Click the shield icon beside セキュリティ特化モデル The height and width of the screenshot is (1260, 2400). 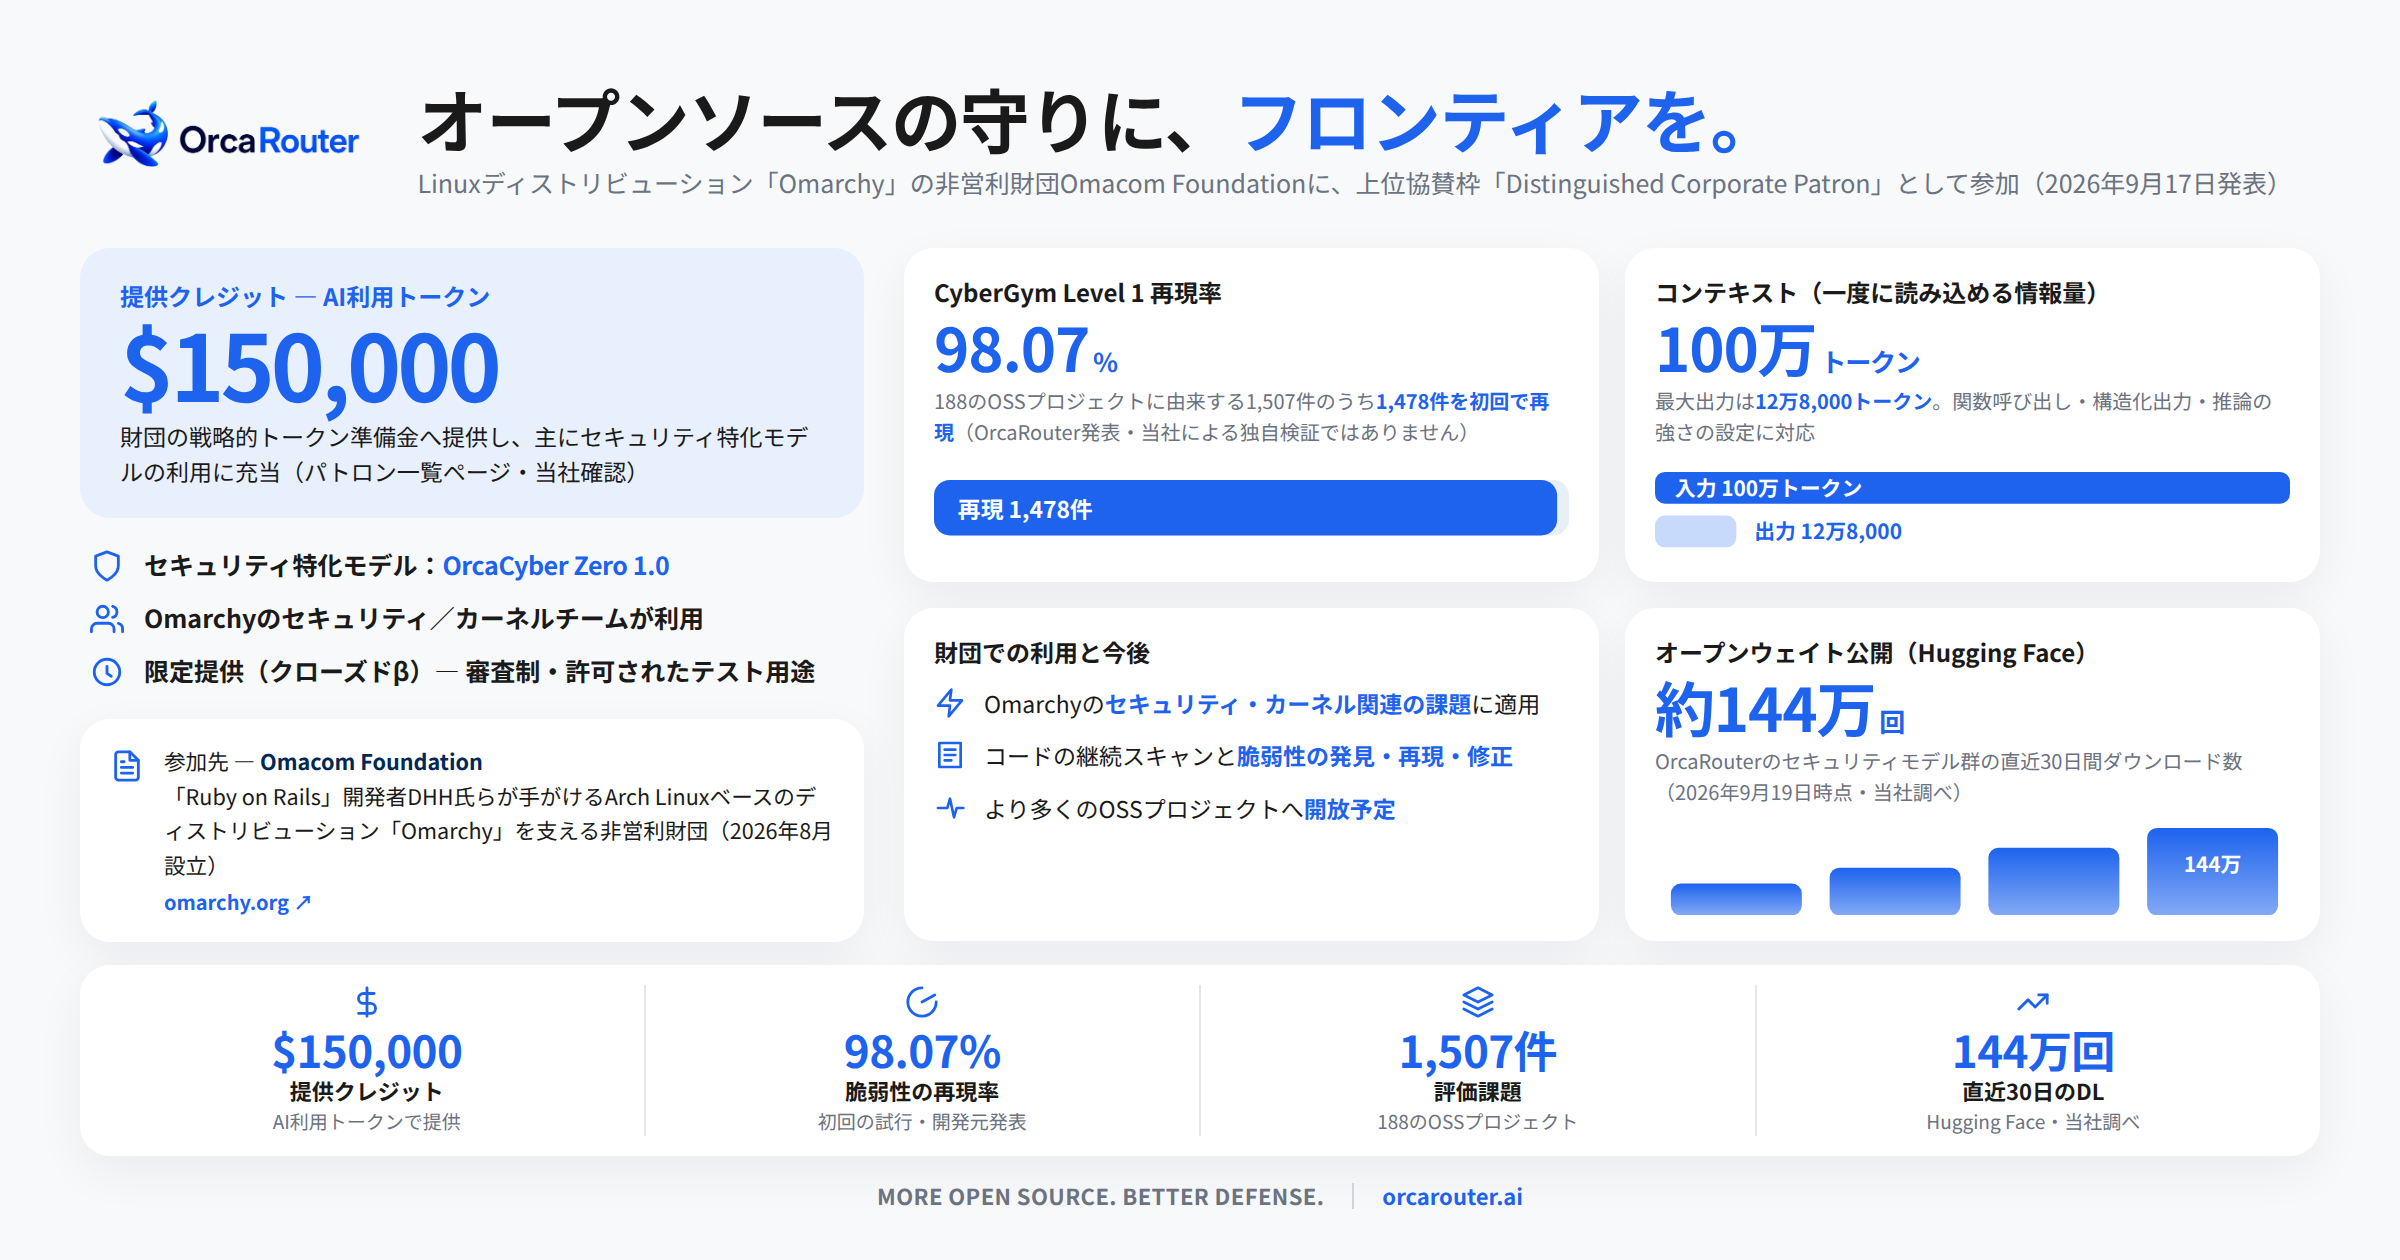pos(107,566)
